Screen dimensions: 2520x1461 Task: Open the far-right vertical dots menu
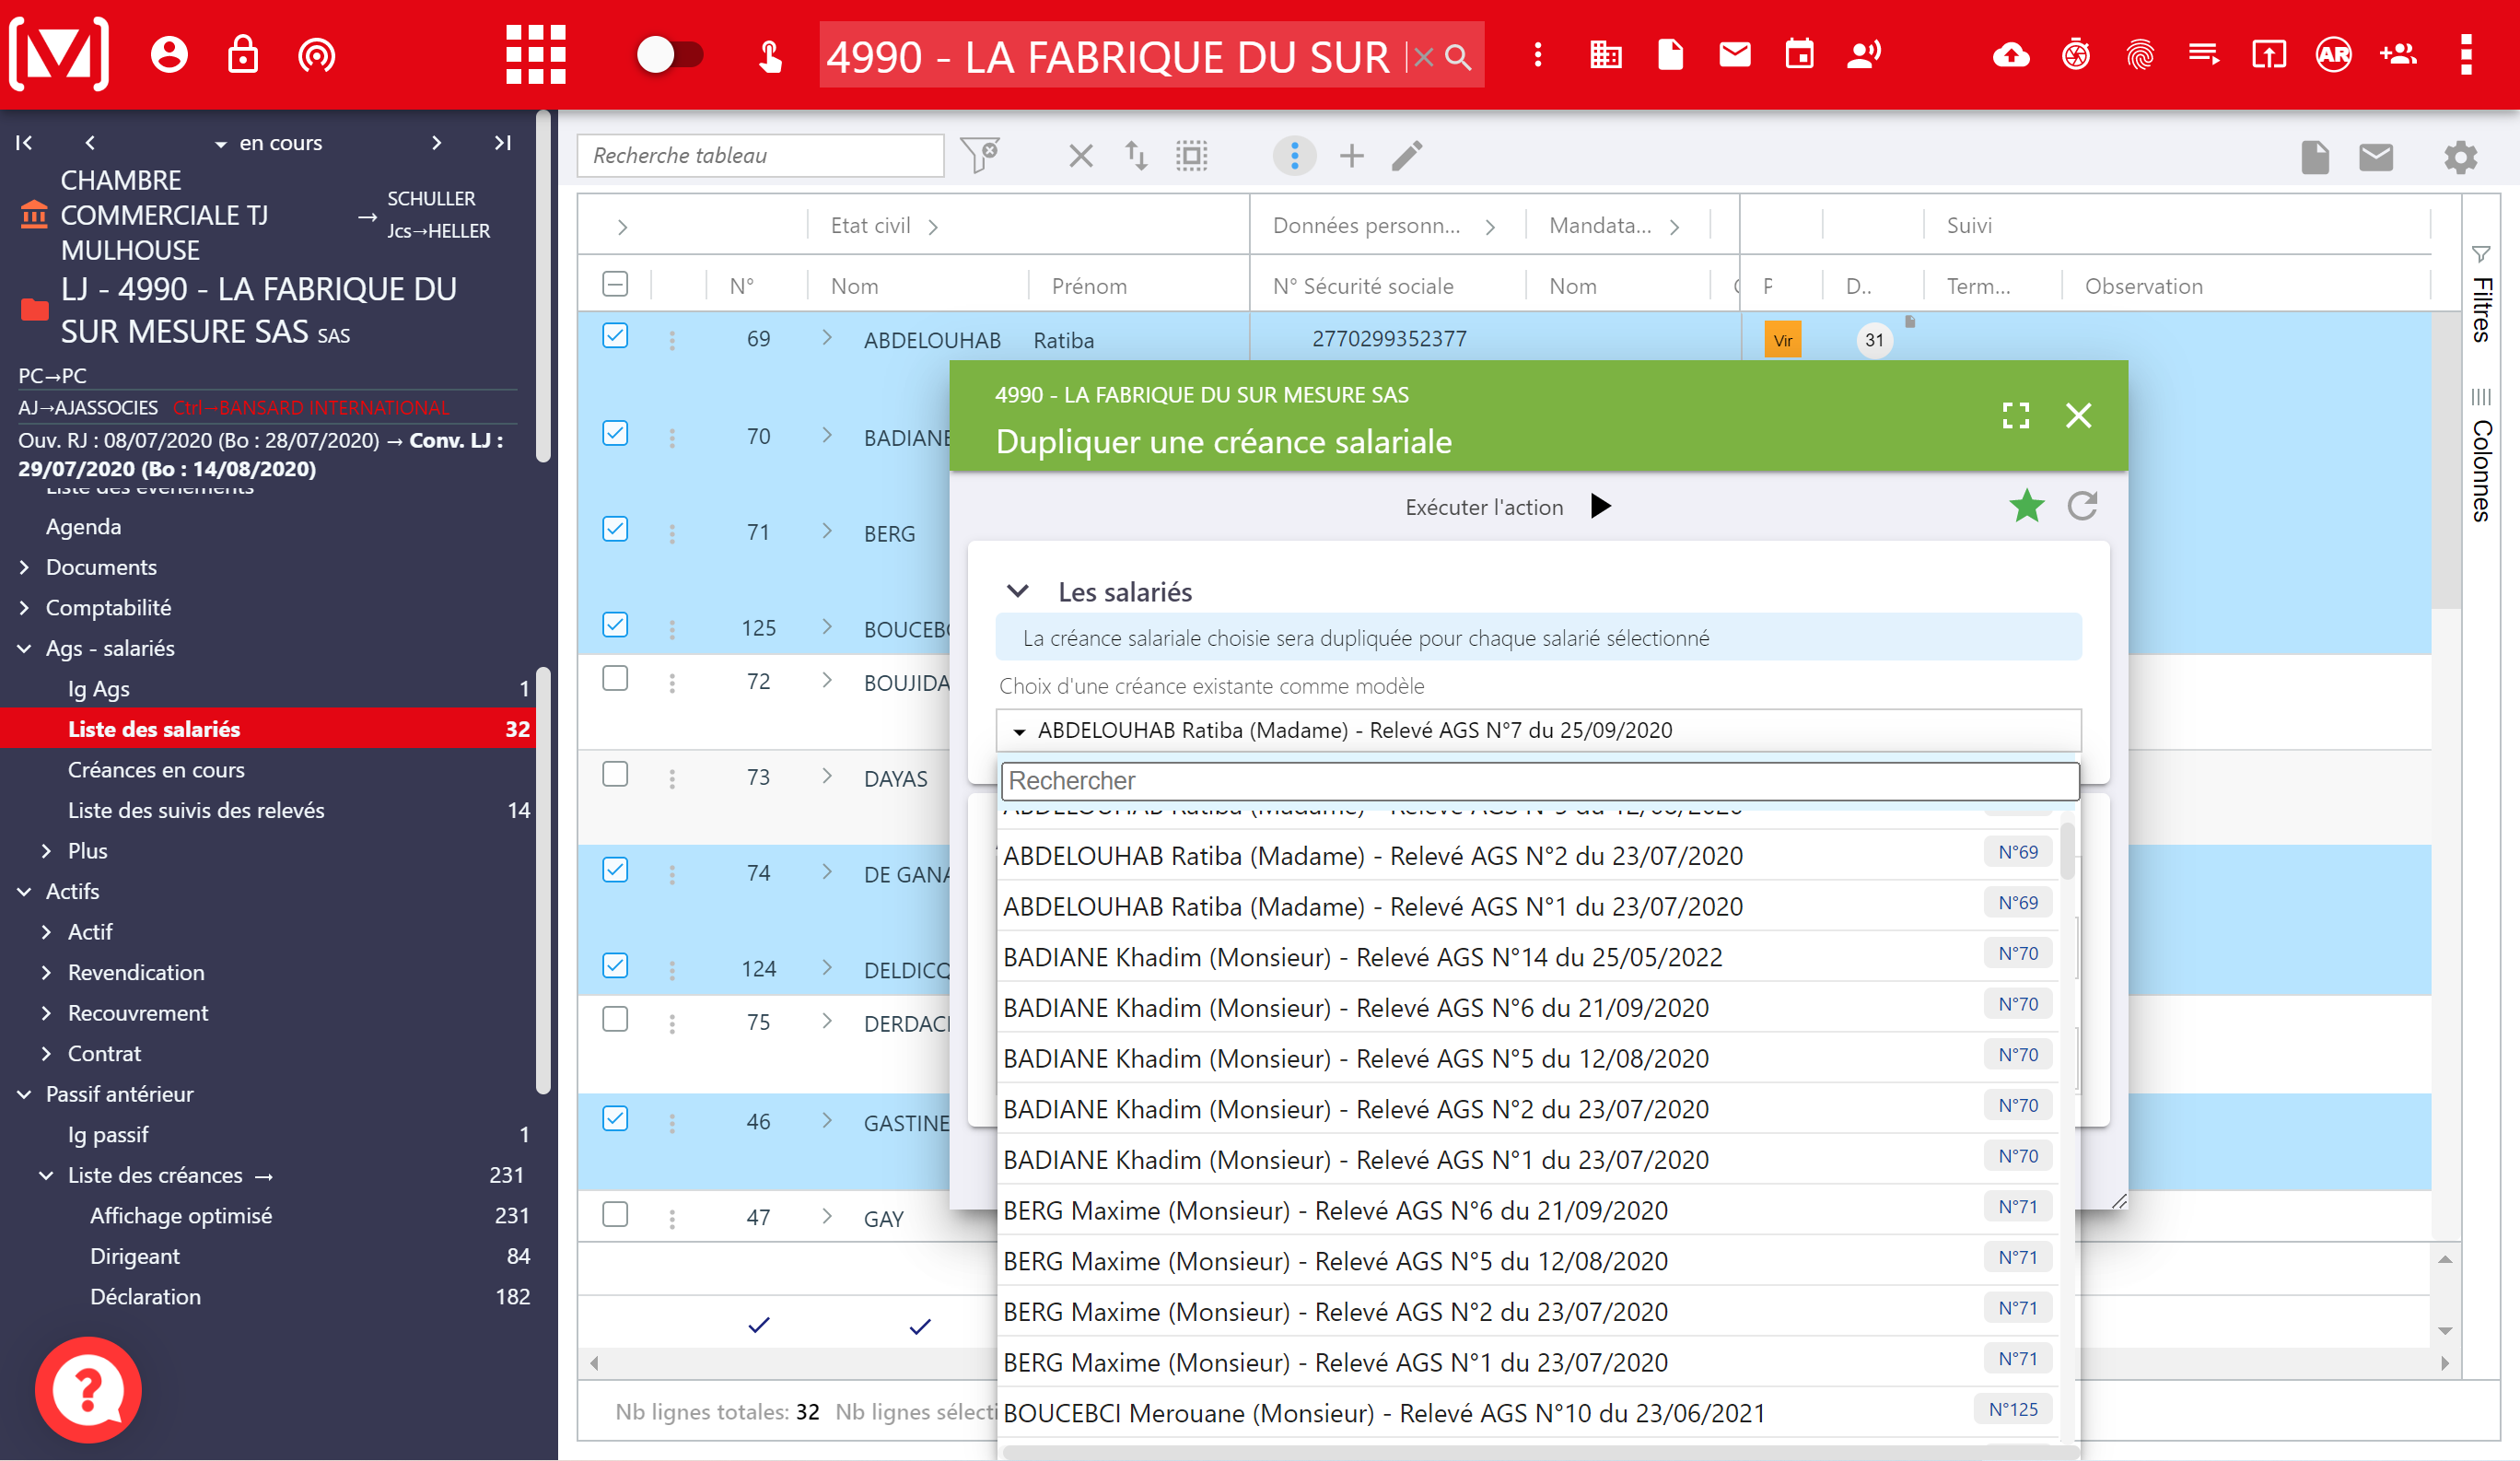(2466, 54)
